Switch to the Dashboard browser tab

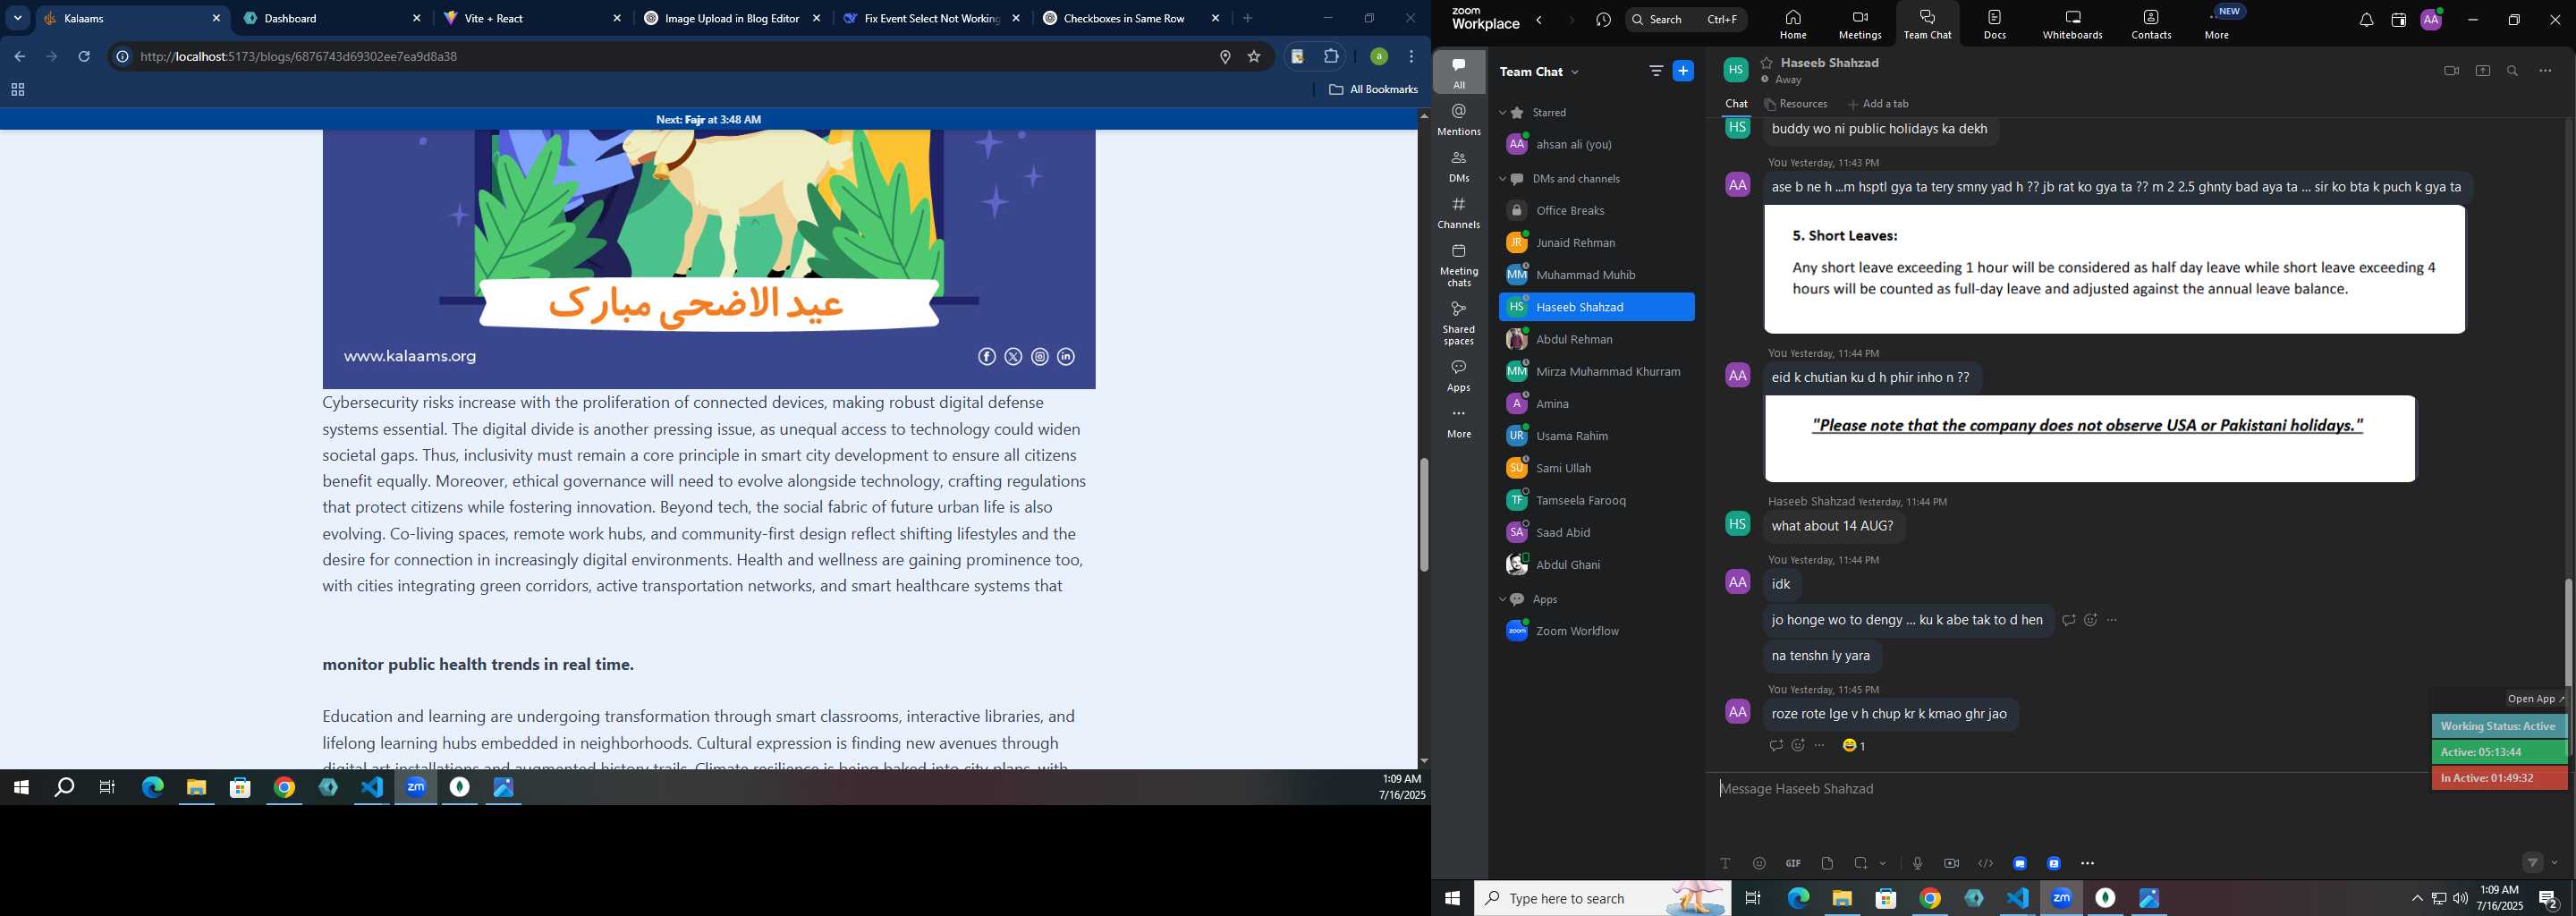332,18
